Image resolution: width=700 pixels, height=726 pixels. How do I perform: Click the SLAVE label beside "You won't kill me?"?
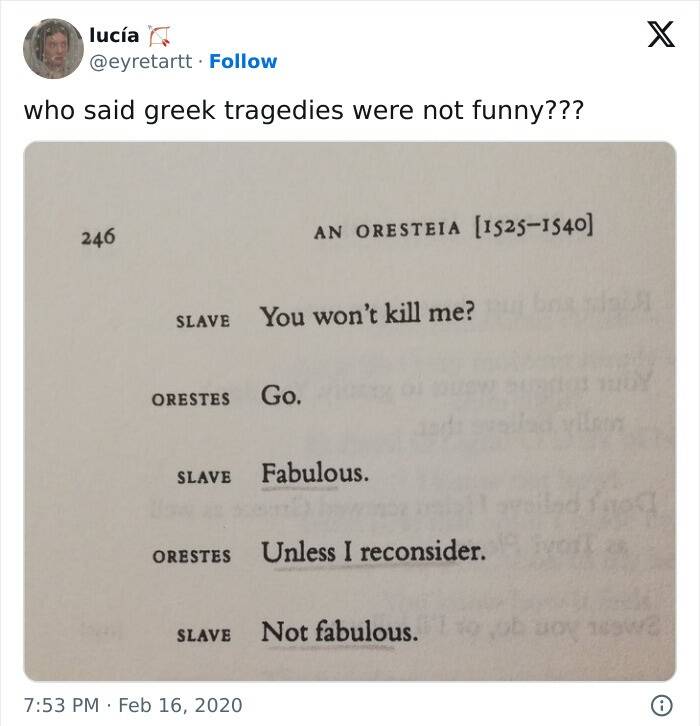203,321
